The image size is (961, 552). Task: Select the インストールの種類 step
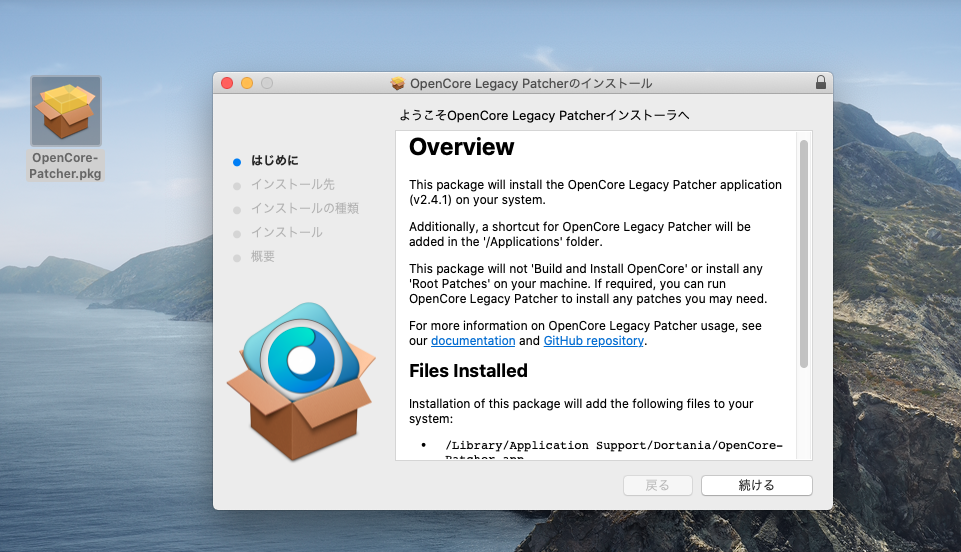click(304, 208)
